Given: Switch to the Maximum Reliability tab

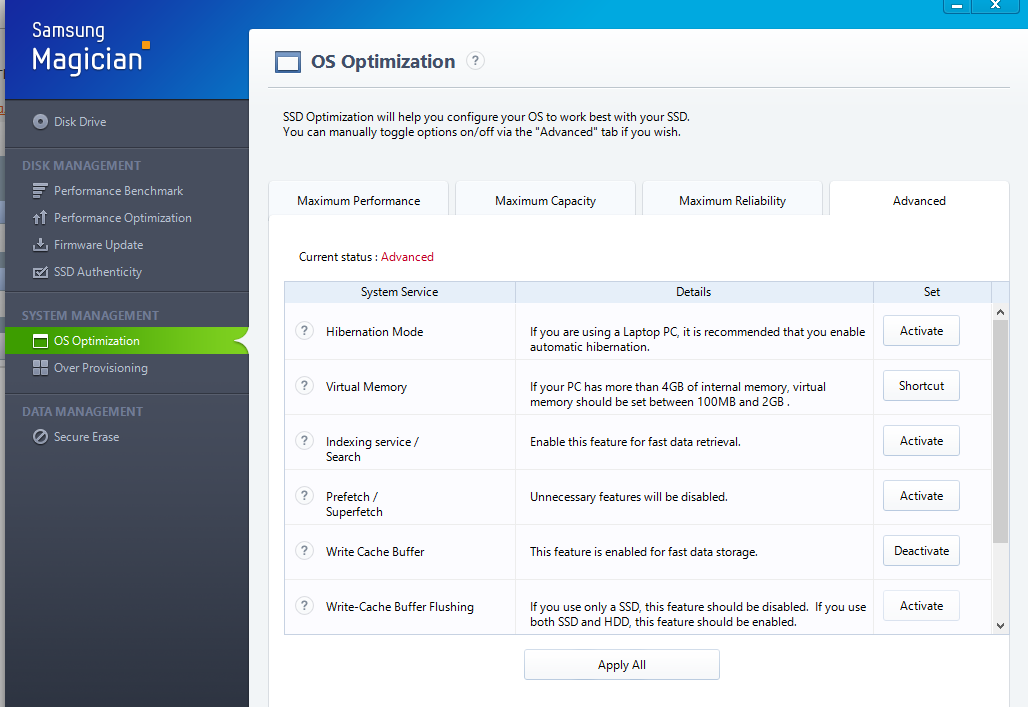Looking at the screenshot, I should [732, 199].
